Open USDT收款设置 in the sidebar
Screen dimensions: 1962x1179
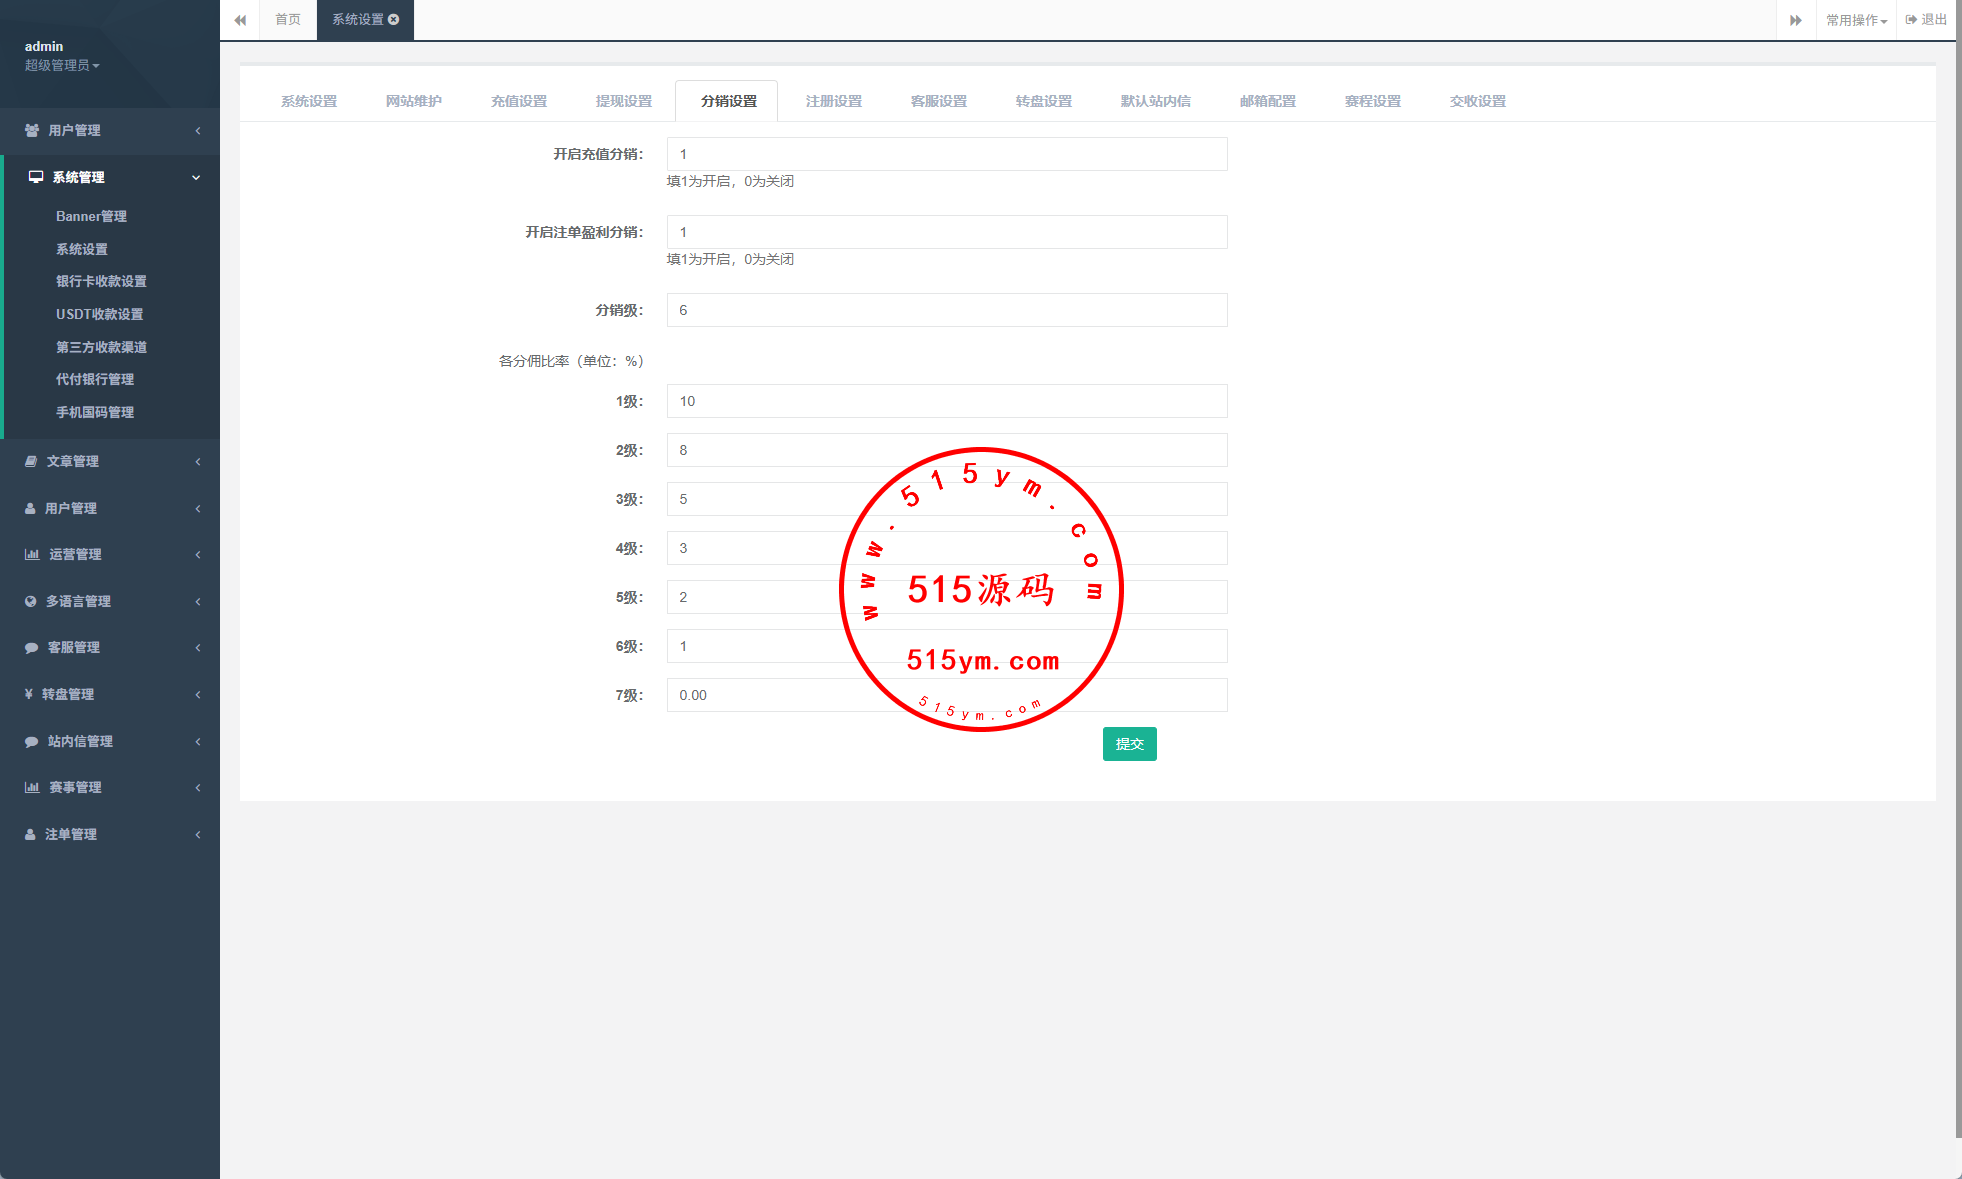click(100, 314)
